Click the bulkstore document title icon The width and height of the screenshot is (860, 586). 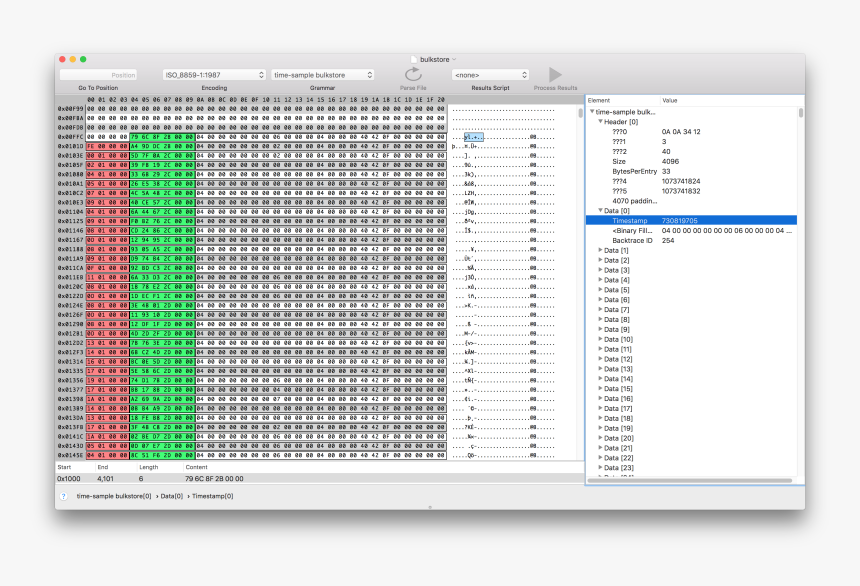pos(414,59)
